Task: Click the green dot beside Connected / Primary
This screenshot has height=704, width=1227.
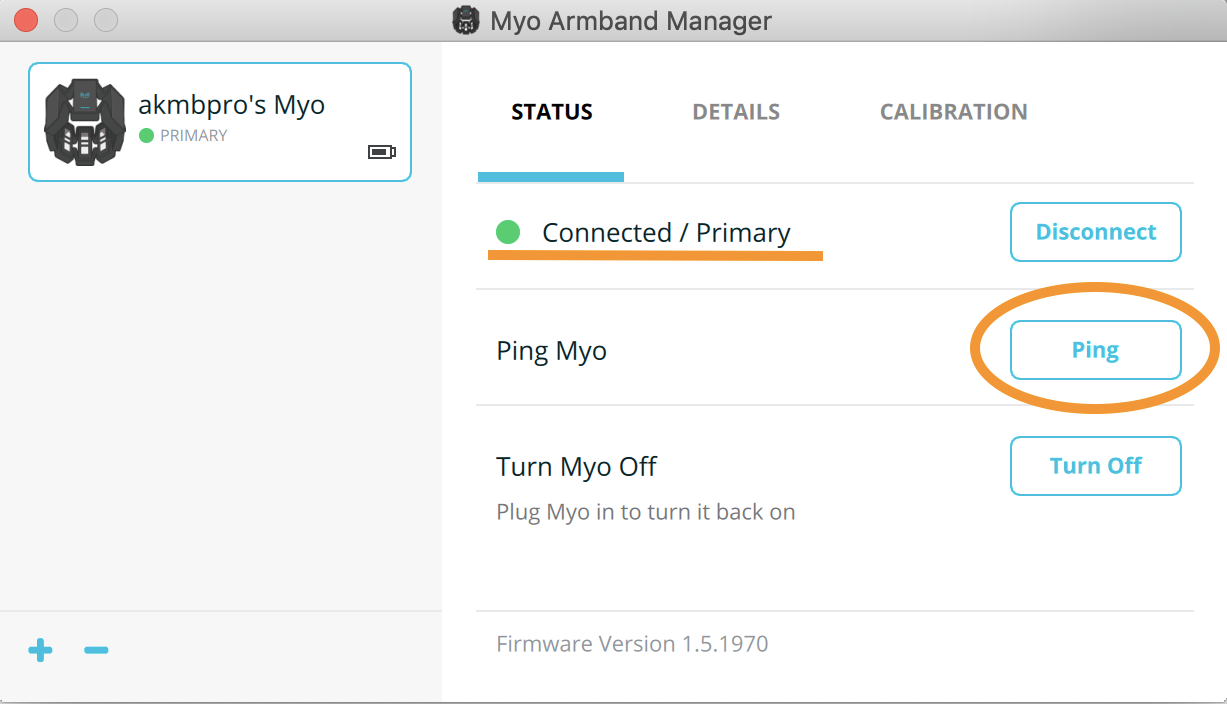Action: (508, 232)
